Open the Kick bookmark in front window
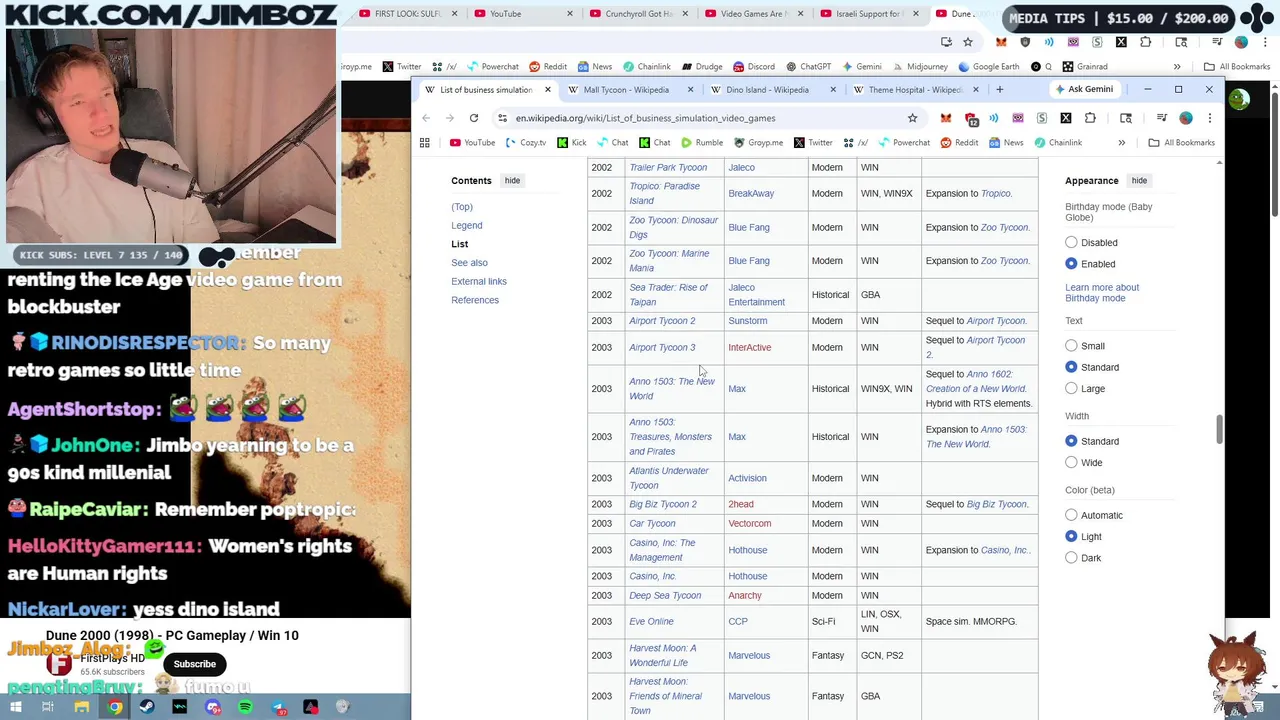Viewport: 1280px width, 720px height. coord(571,143)
